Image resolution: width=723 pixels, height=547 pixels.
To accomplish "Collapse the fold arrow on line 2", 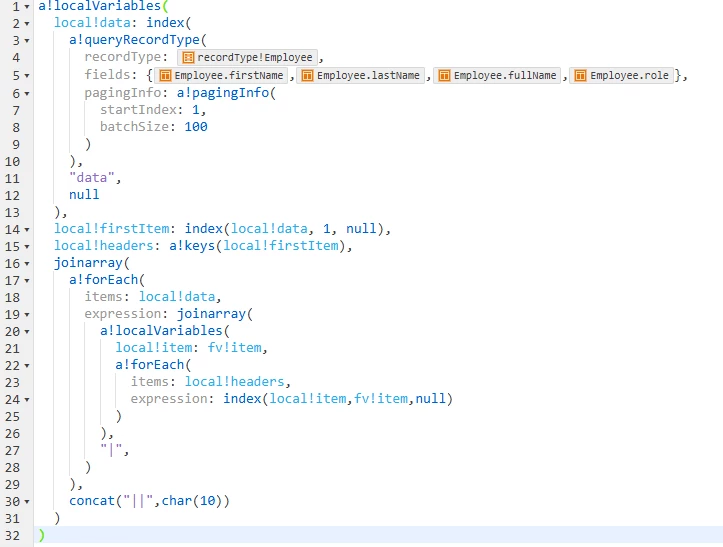I will 27,24.
